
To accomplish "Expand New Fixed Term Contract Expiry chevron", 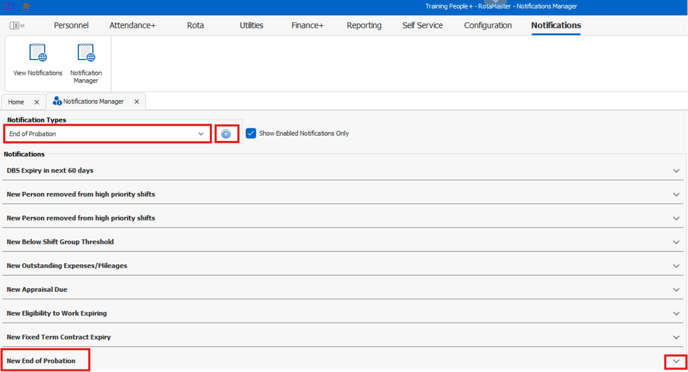I will coord(676,337).
